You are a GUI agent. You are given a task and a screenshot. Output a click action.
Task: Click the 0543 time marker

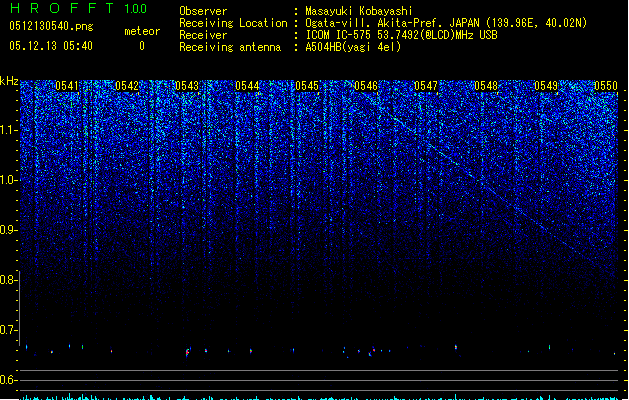tap(187, 86)
